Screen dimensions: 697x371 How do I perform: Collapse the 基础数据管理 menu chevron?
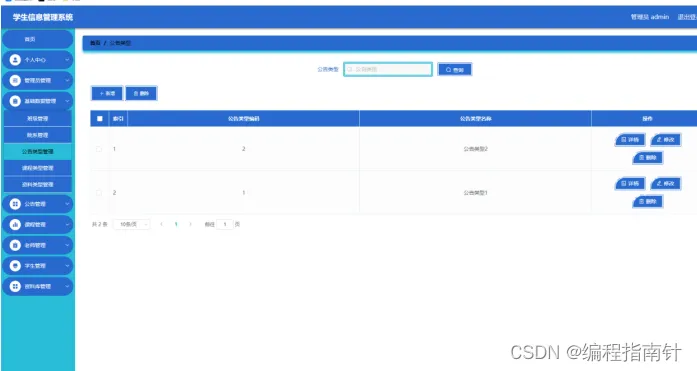tap(67, 101)
